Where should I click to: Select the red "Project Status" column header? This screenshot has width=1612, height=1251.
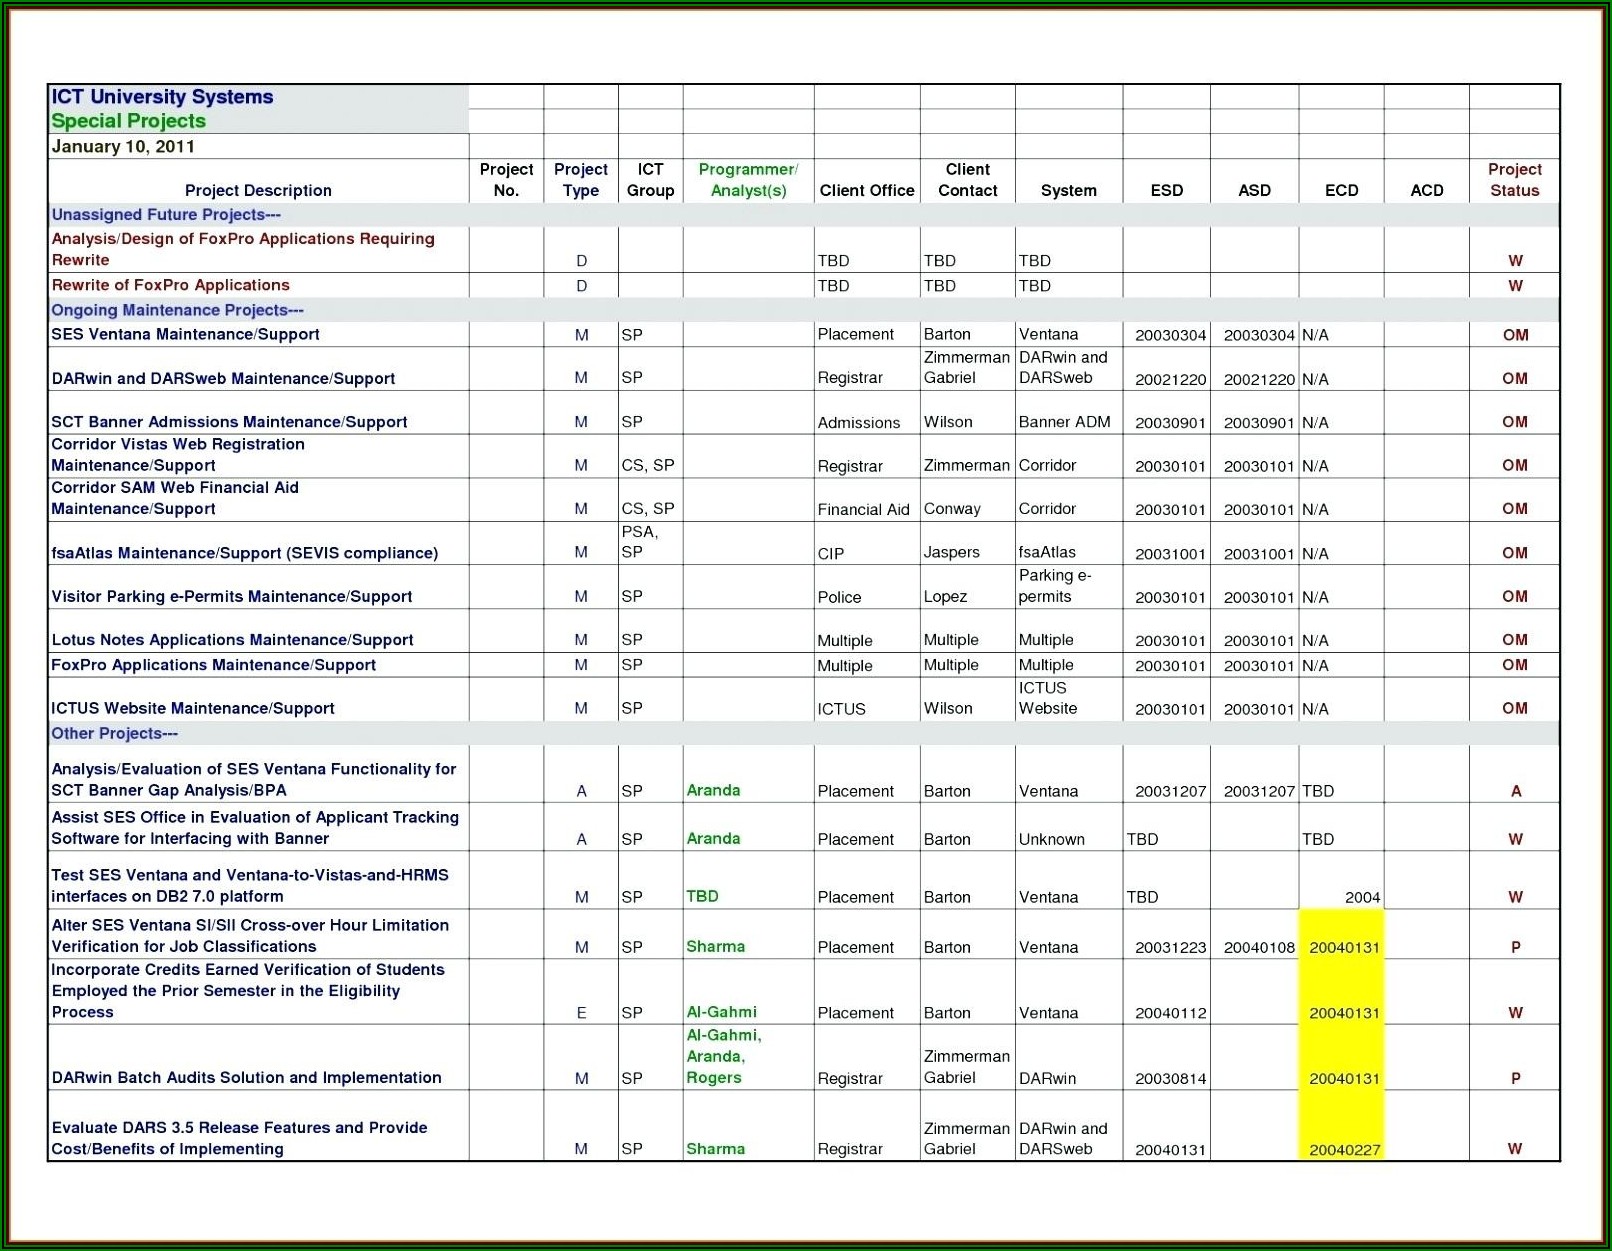pos(1514,180)
